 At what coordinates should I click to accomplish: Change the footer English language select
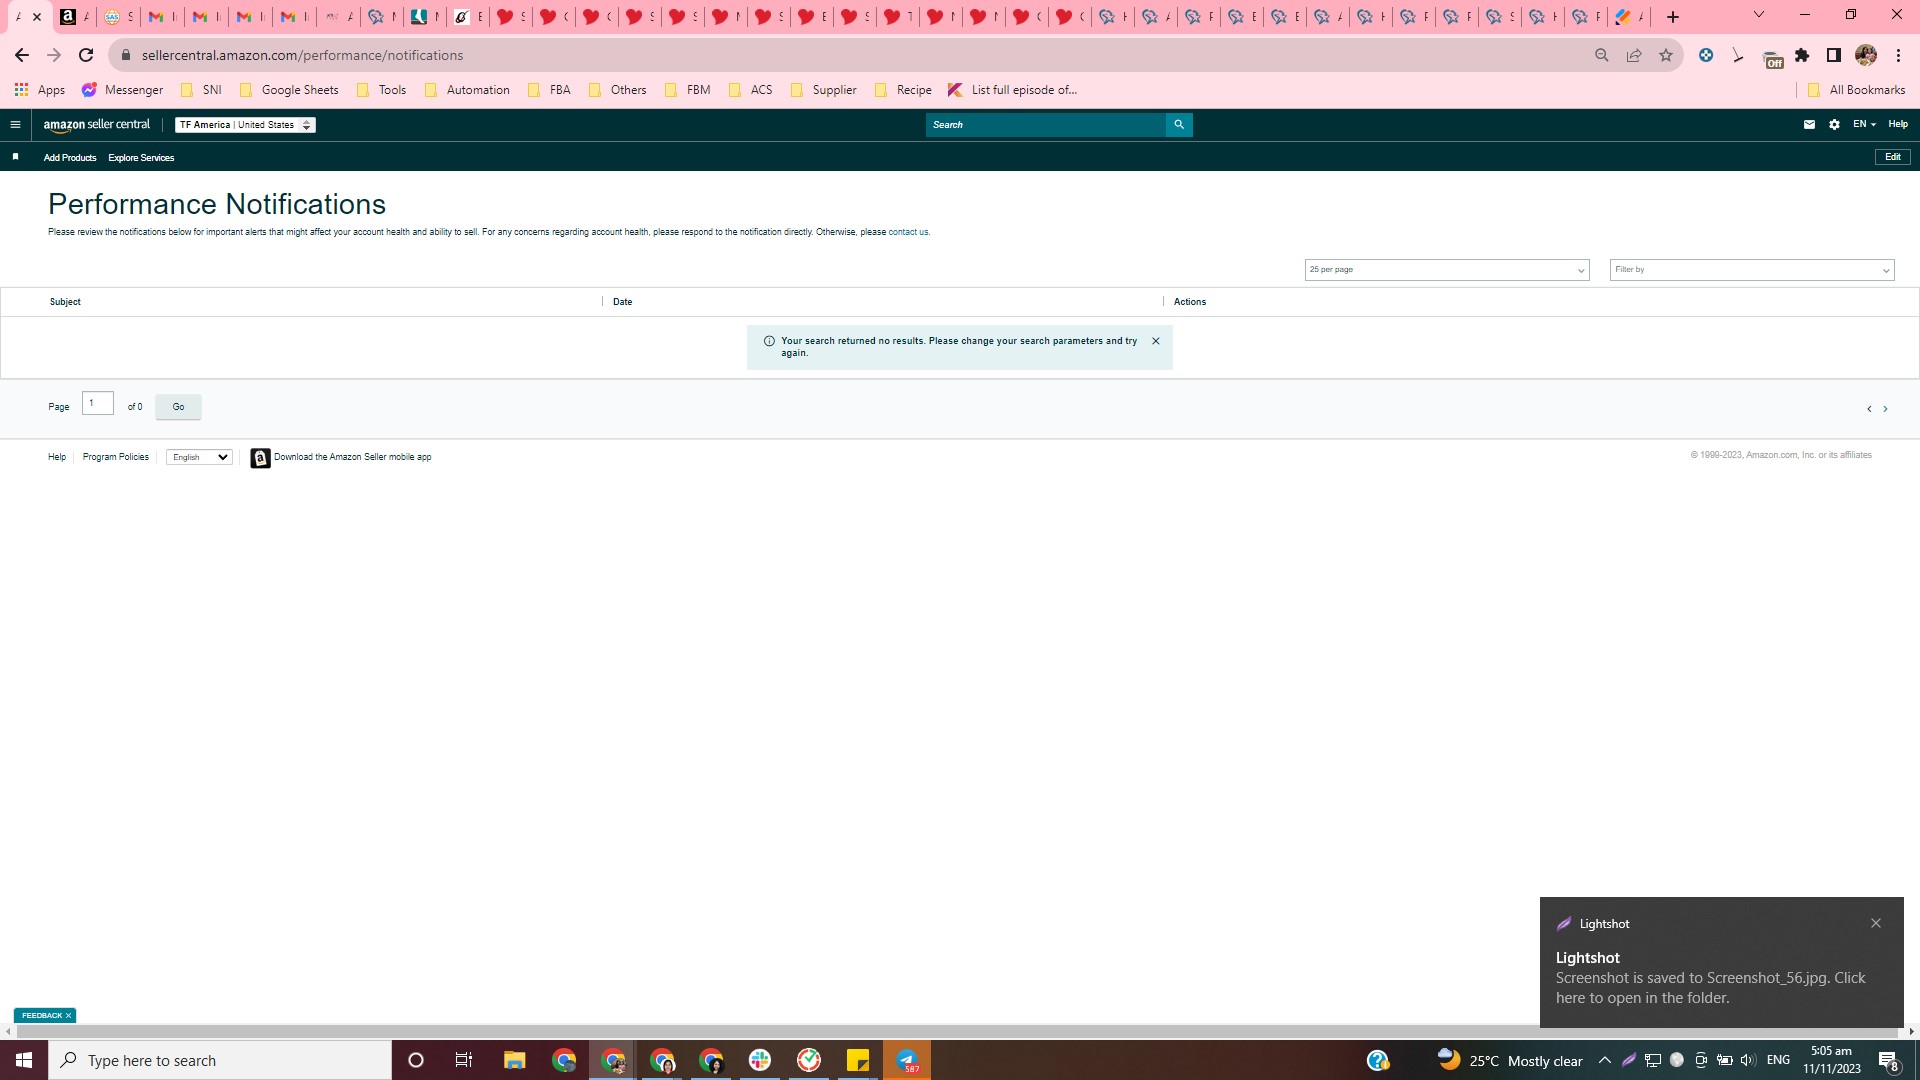tap(199, 458)
